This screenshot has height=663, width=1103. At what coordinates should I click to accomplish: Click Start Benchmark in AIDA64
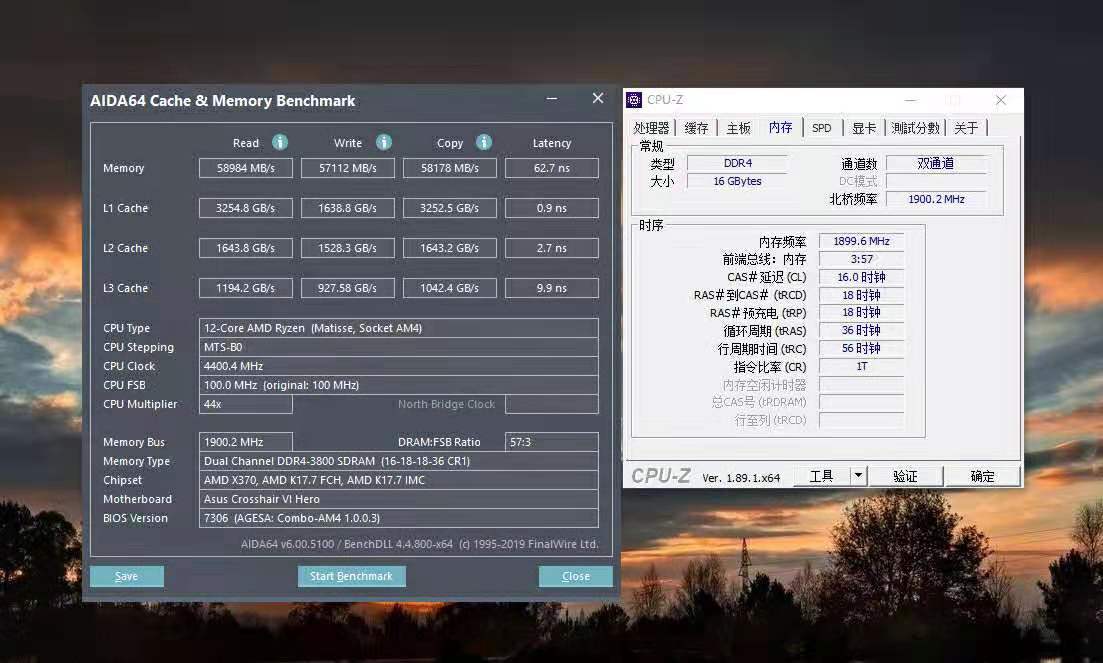(x=352, y=577)
